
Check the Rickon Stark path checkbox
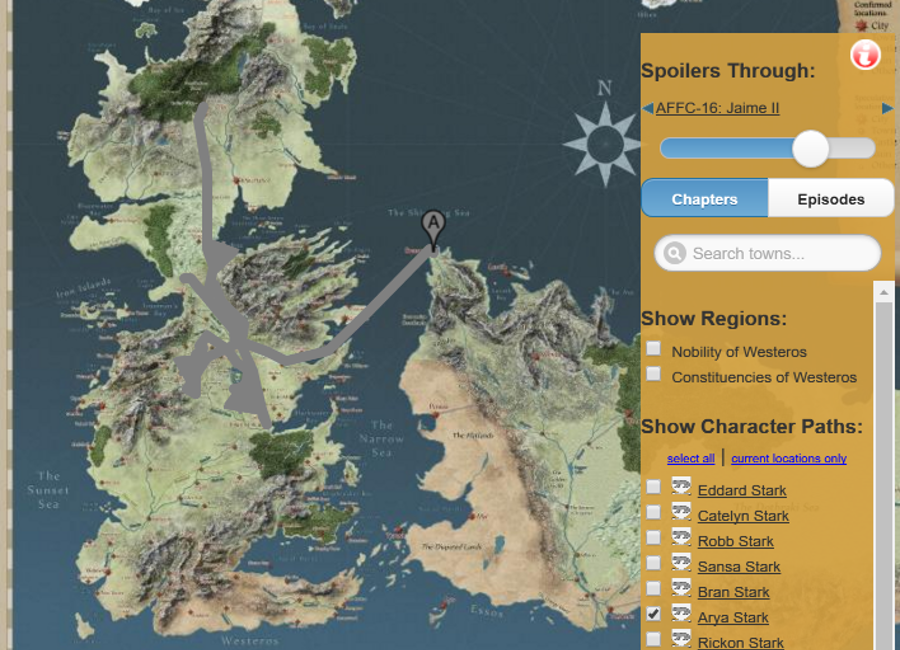tap(653, 639)
